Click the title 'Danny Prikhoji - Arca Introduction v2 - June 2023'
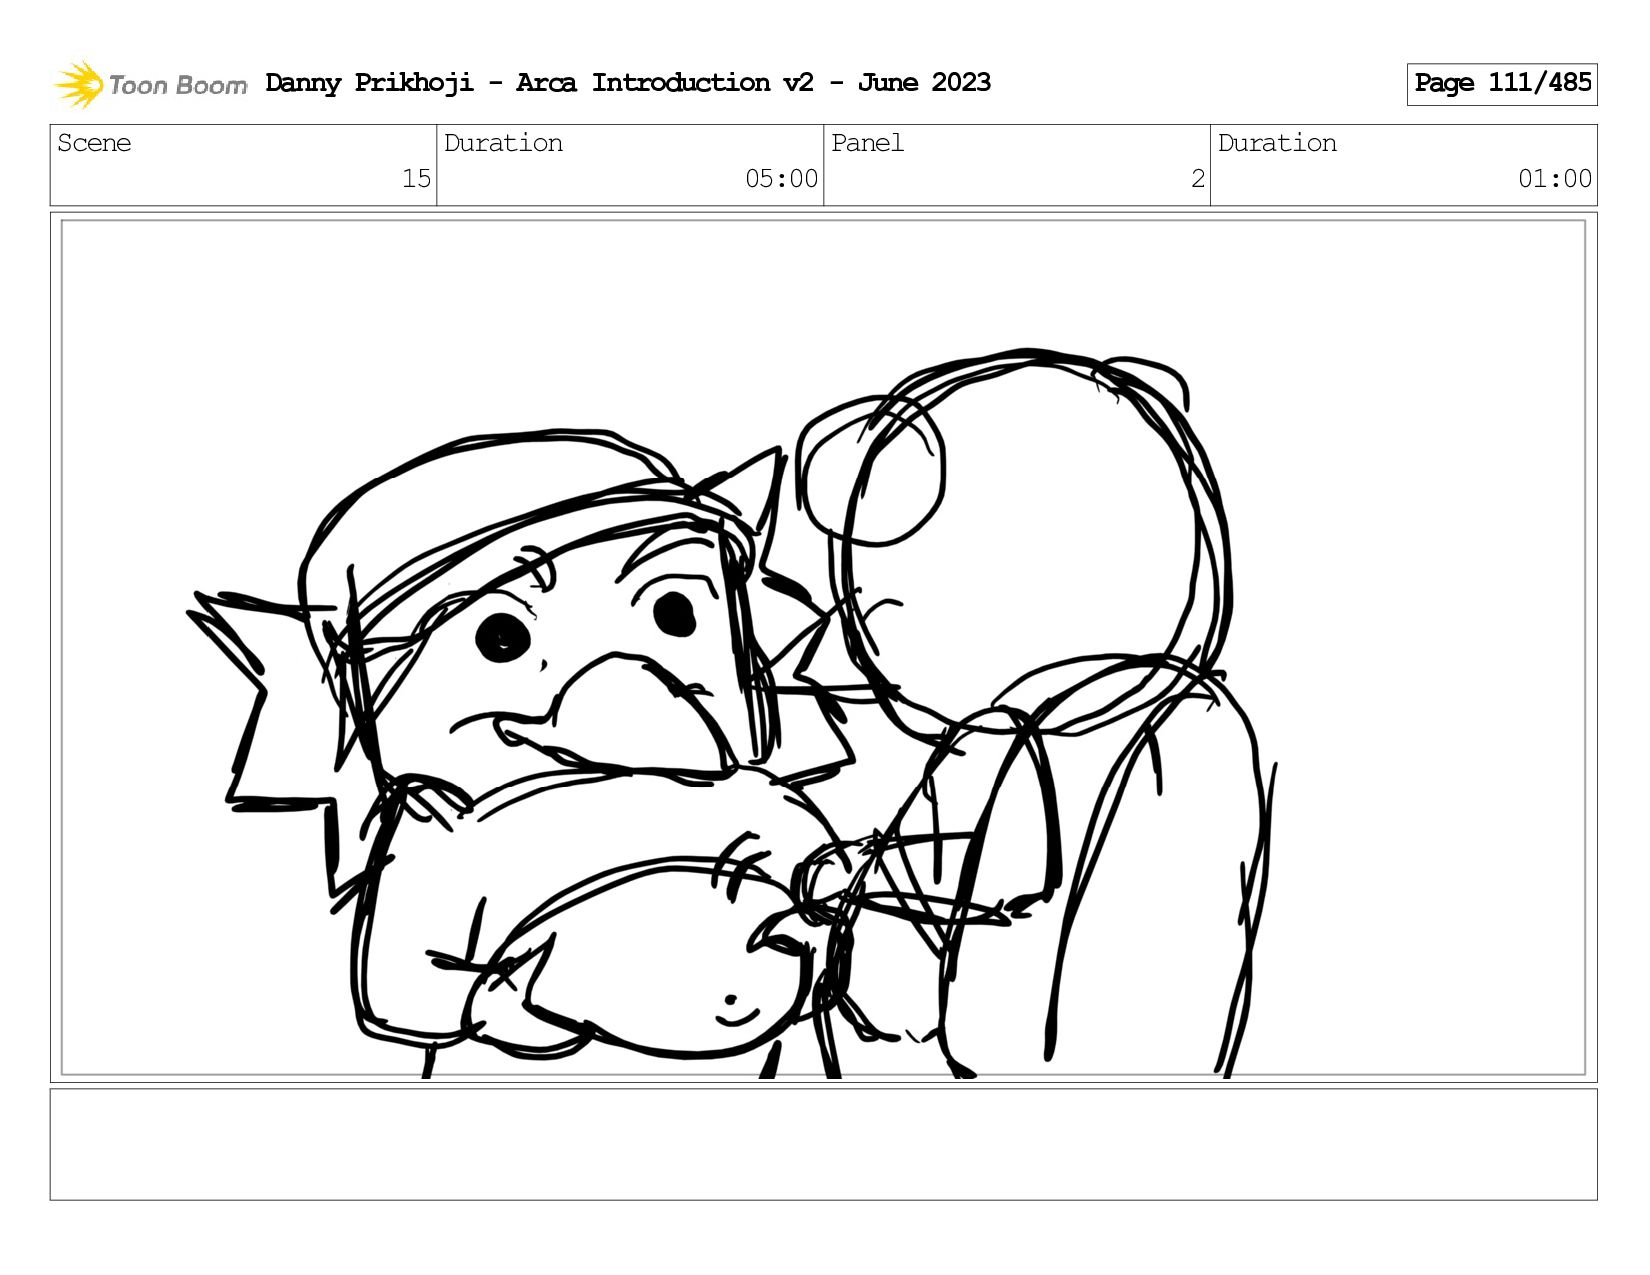The image size is (1650, 1275). coord(628,83)
